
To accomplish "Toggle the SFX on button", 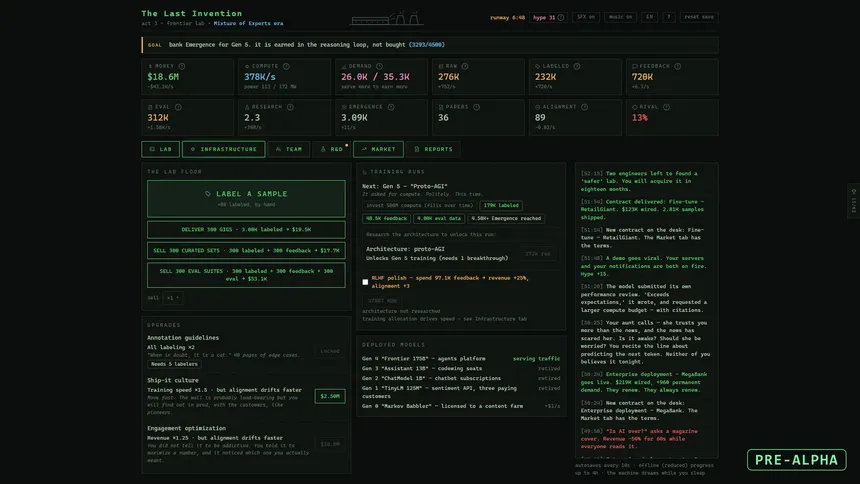I will [x=586, y=17].
